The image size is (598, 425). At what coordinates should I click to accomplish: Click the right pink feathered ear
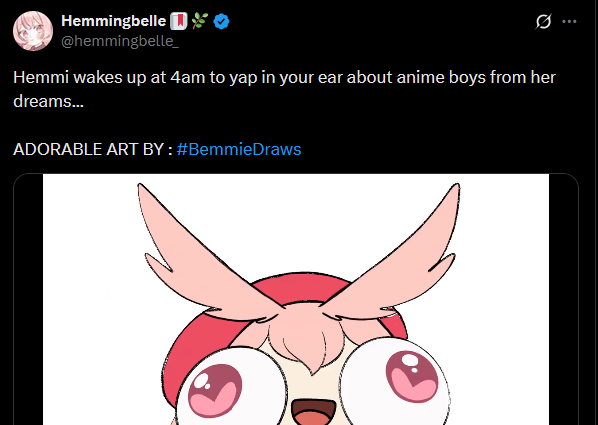click(x=389, y=254)
